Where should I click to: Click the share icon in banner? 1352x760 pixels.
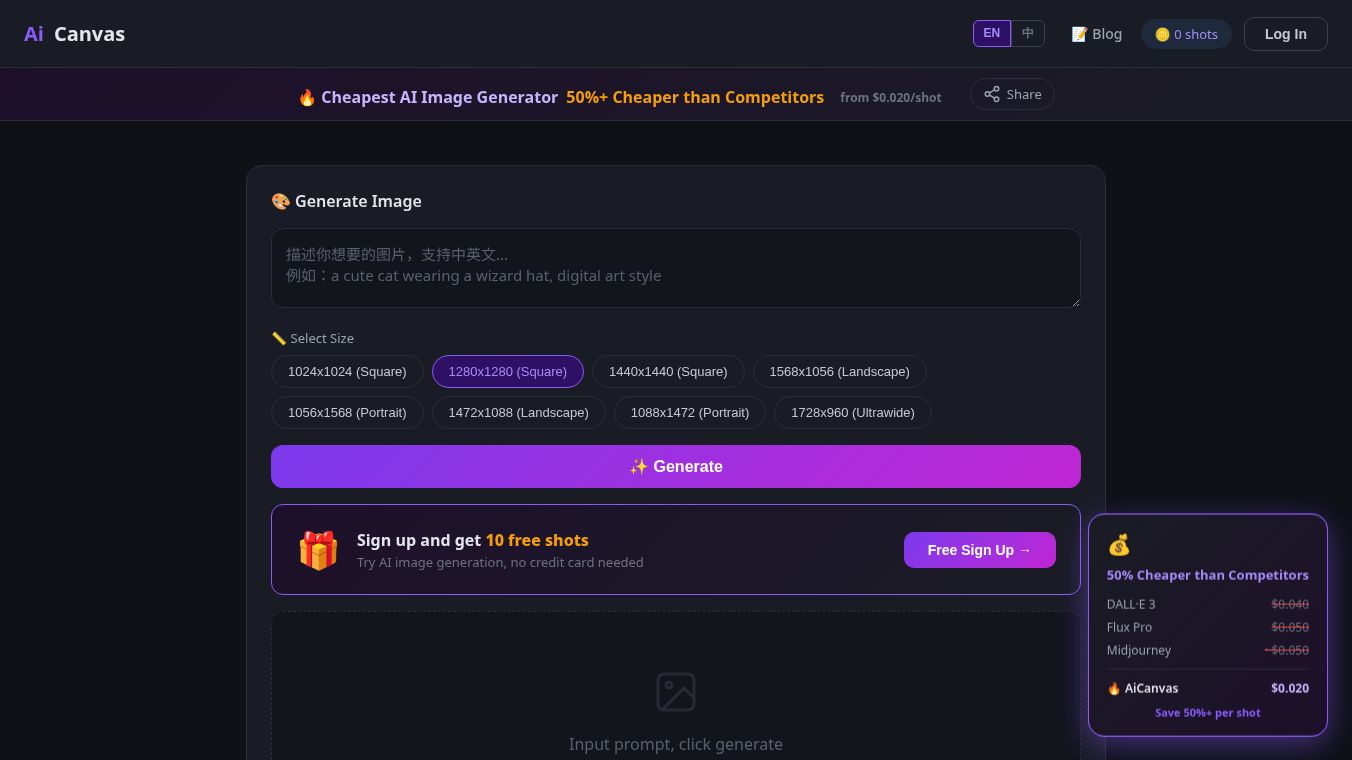click(x=992, y=94)
